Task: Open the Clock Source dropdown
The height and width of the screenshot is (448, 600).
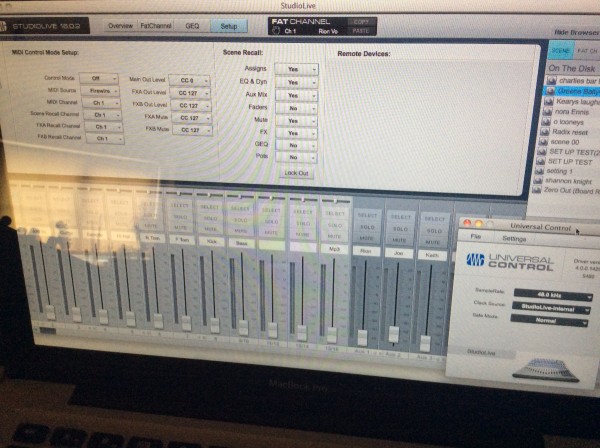Action: [551, 308]
